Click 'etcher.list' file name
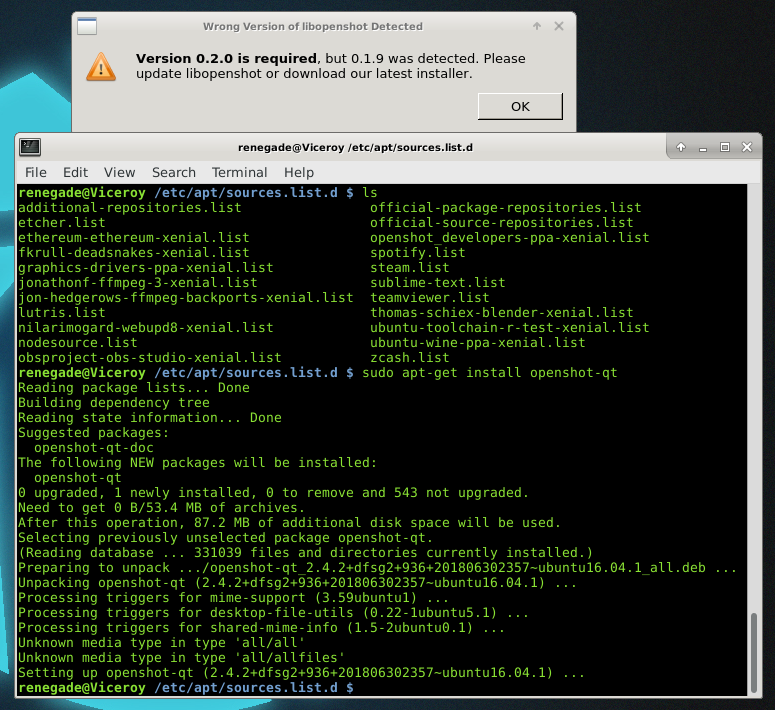The image size is (775, 710). [x=62, y=222]
